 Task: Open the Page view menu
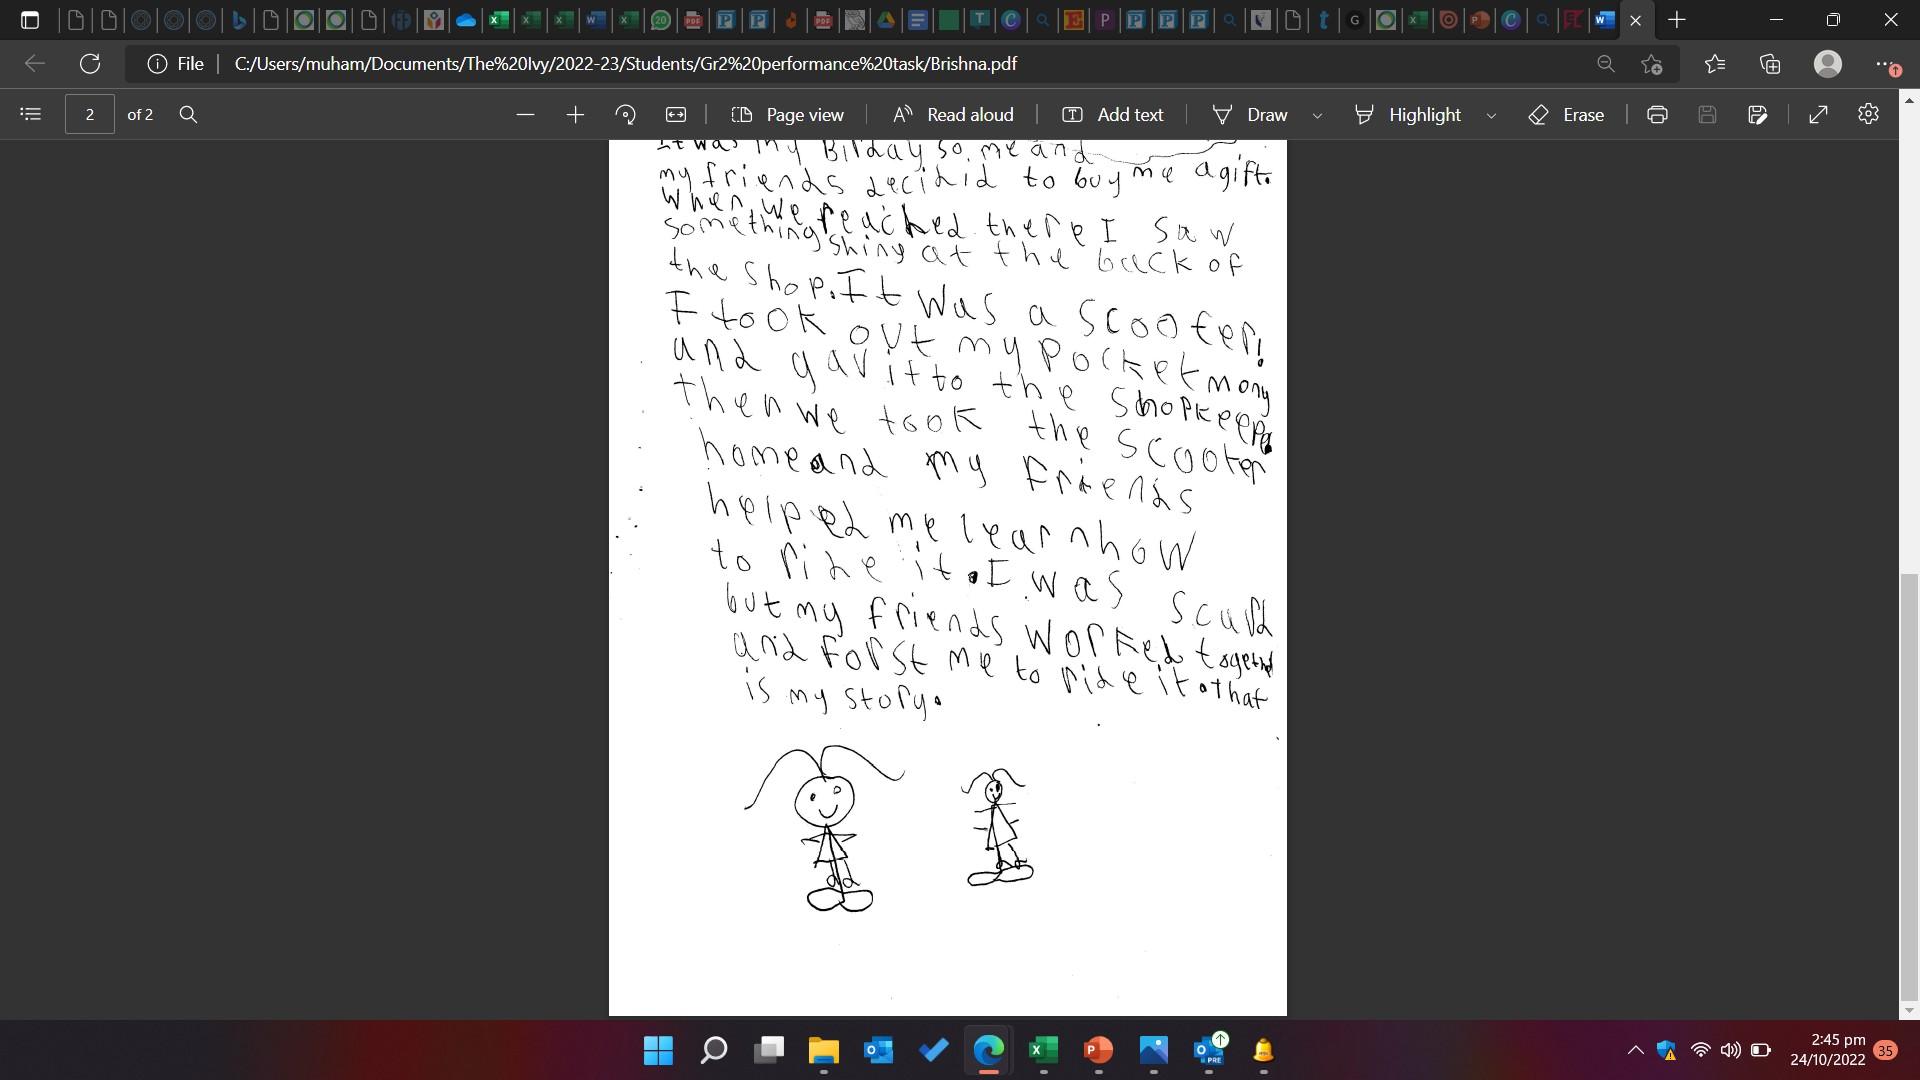click(787, 114)
